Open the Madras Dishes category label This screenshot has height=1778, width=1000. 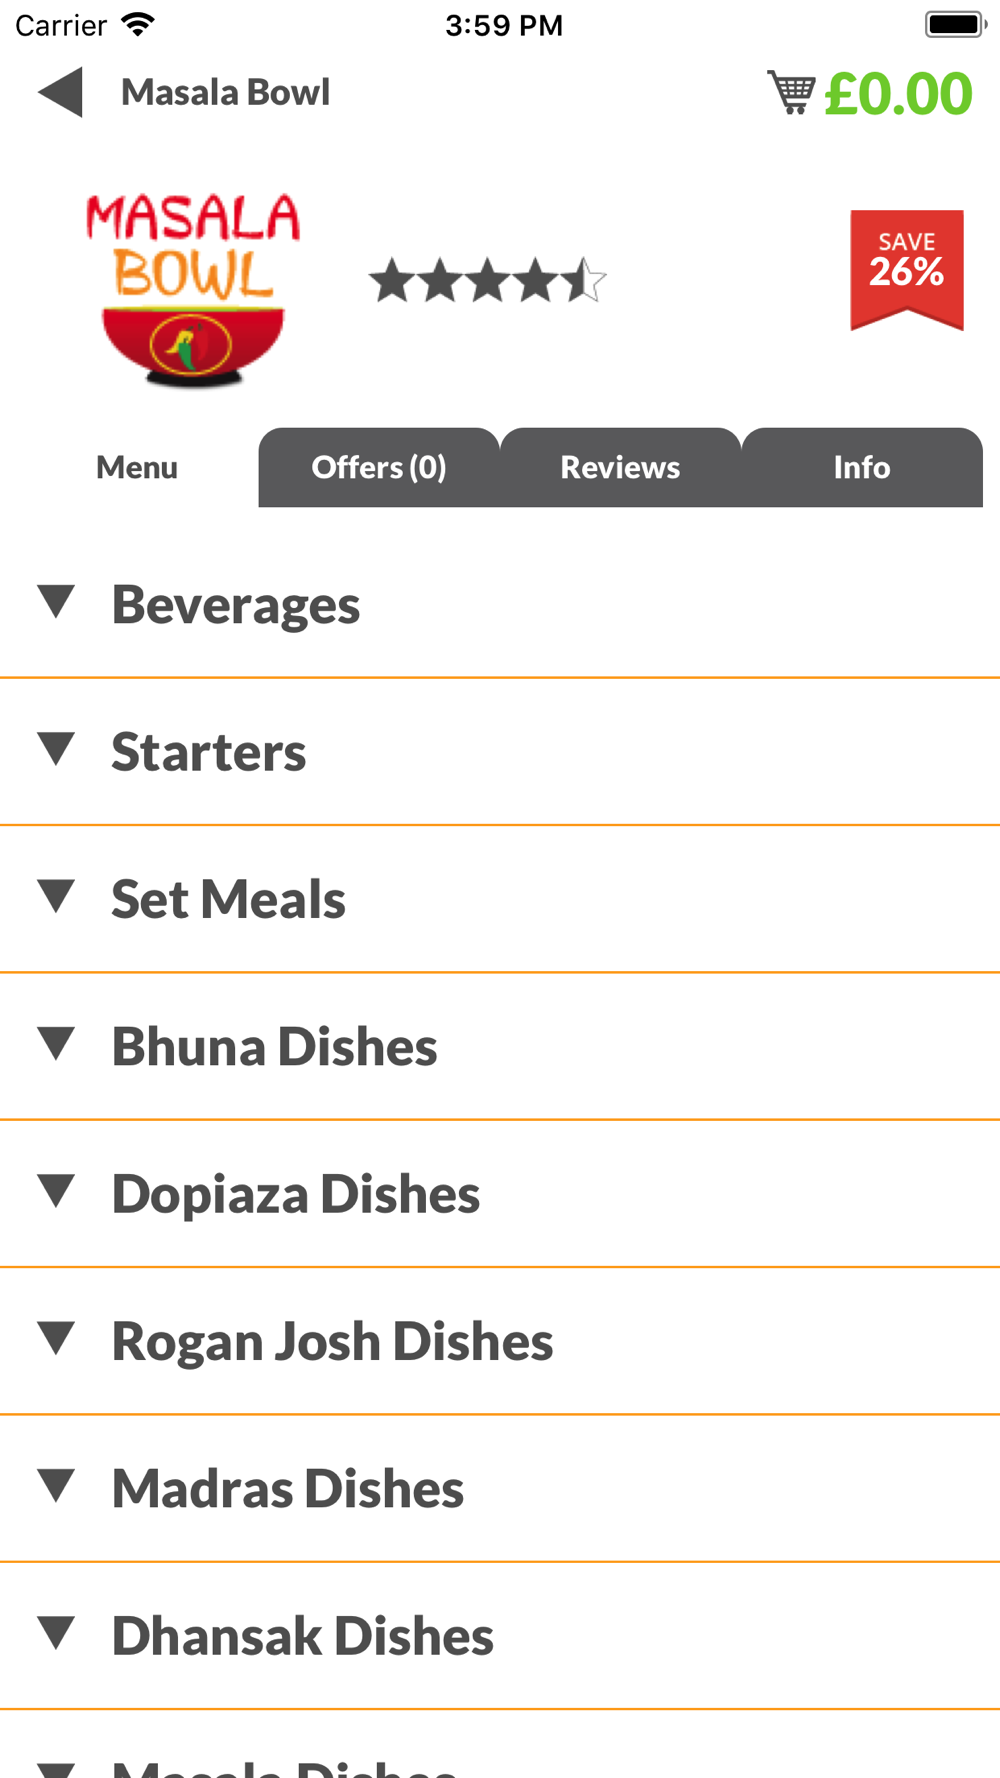coord(288,1488)
